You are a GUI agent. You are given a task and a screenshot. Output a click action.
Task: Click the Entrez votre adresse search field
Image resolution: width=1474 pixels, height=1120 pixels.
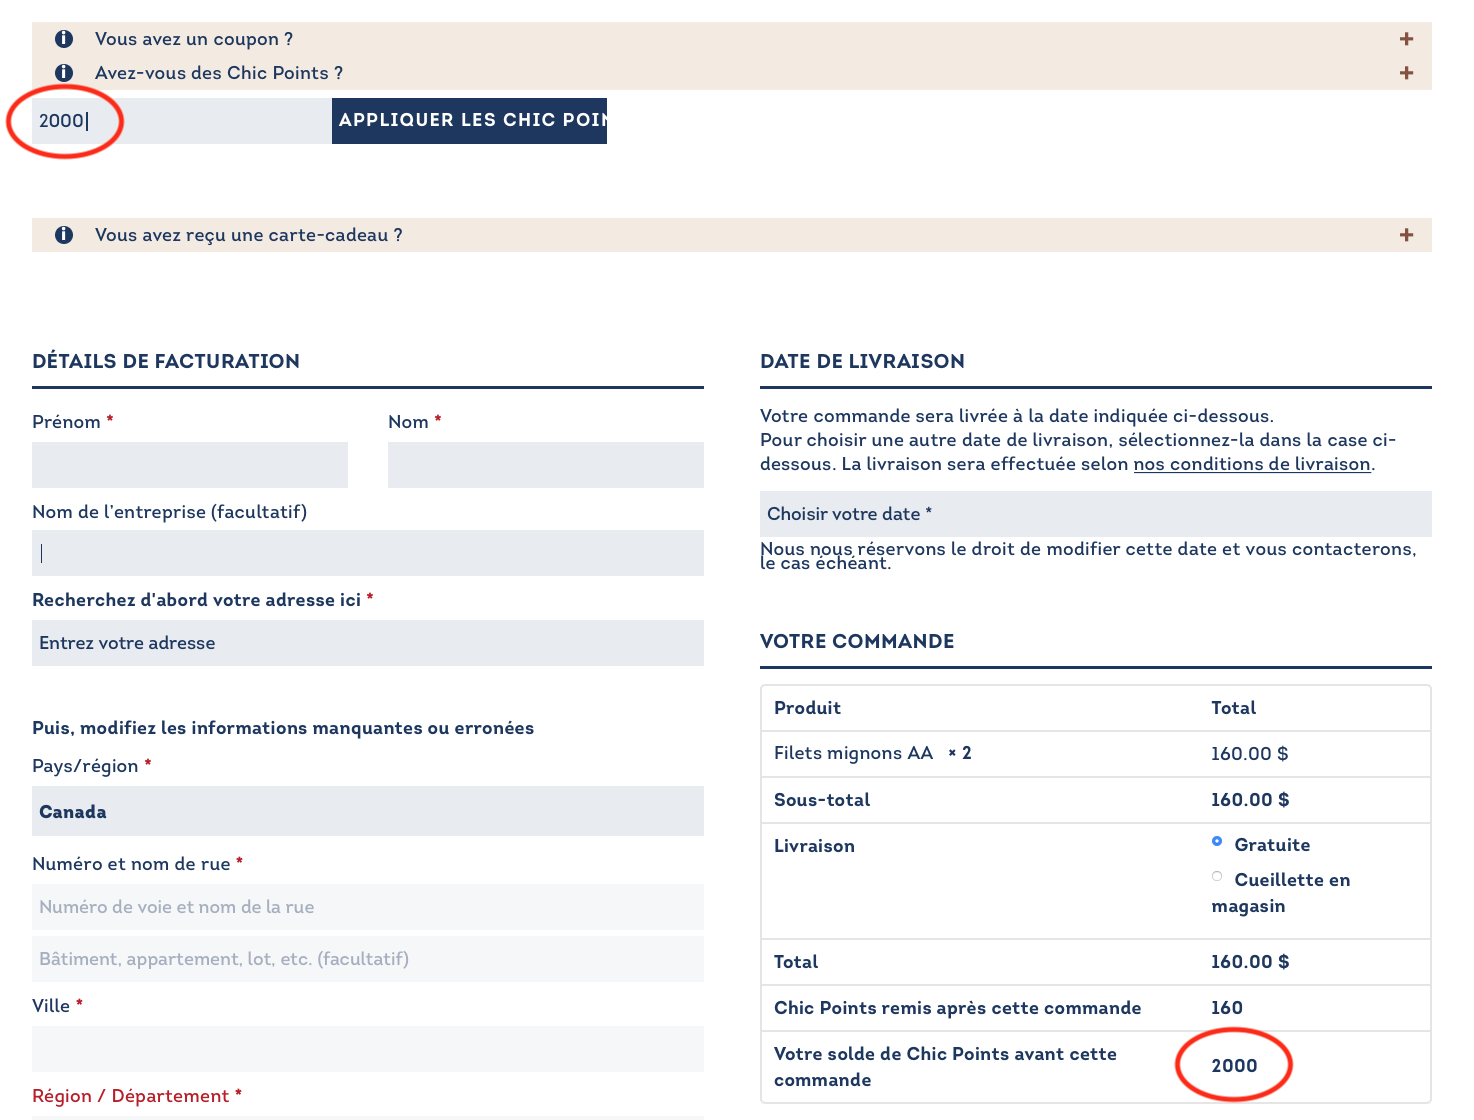367,643
